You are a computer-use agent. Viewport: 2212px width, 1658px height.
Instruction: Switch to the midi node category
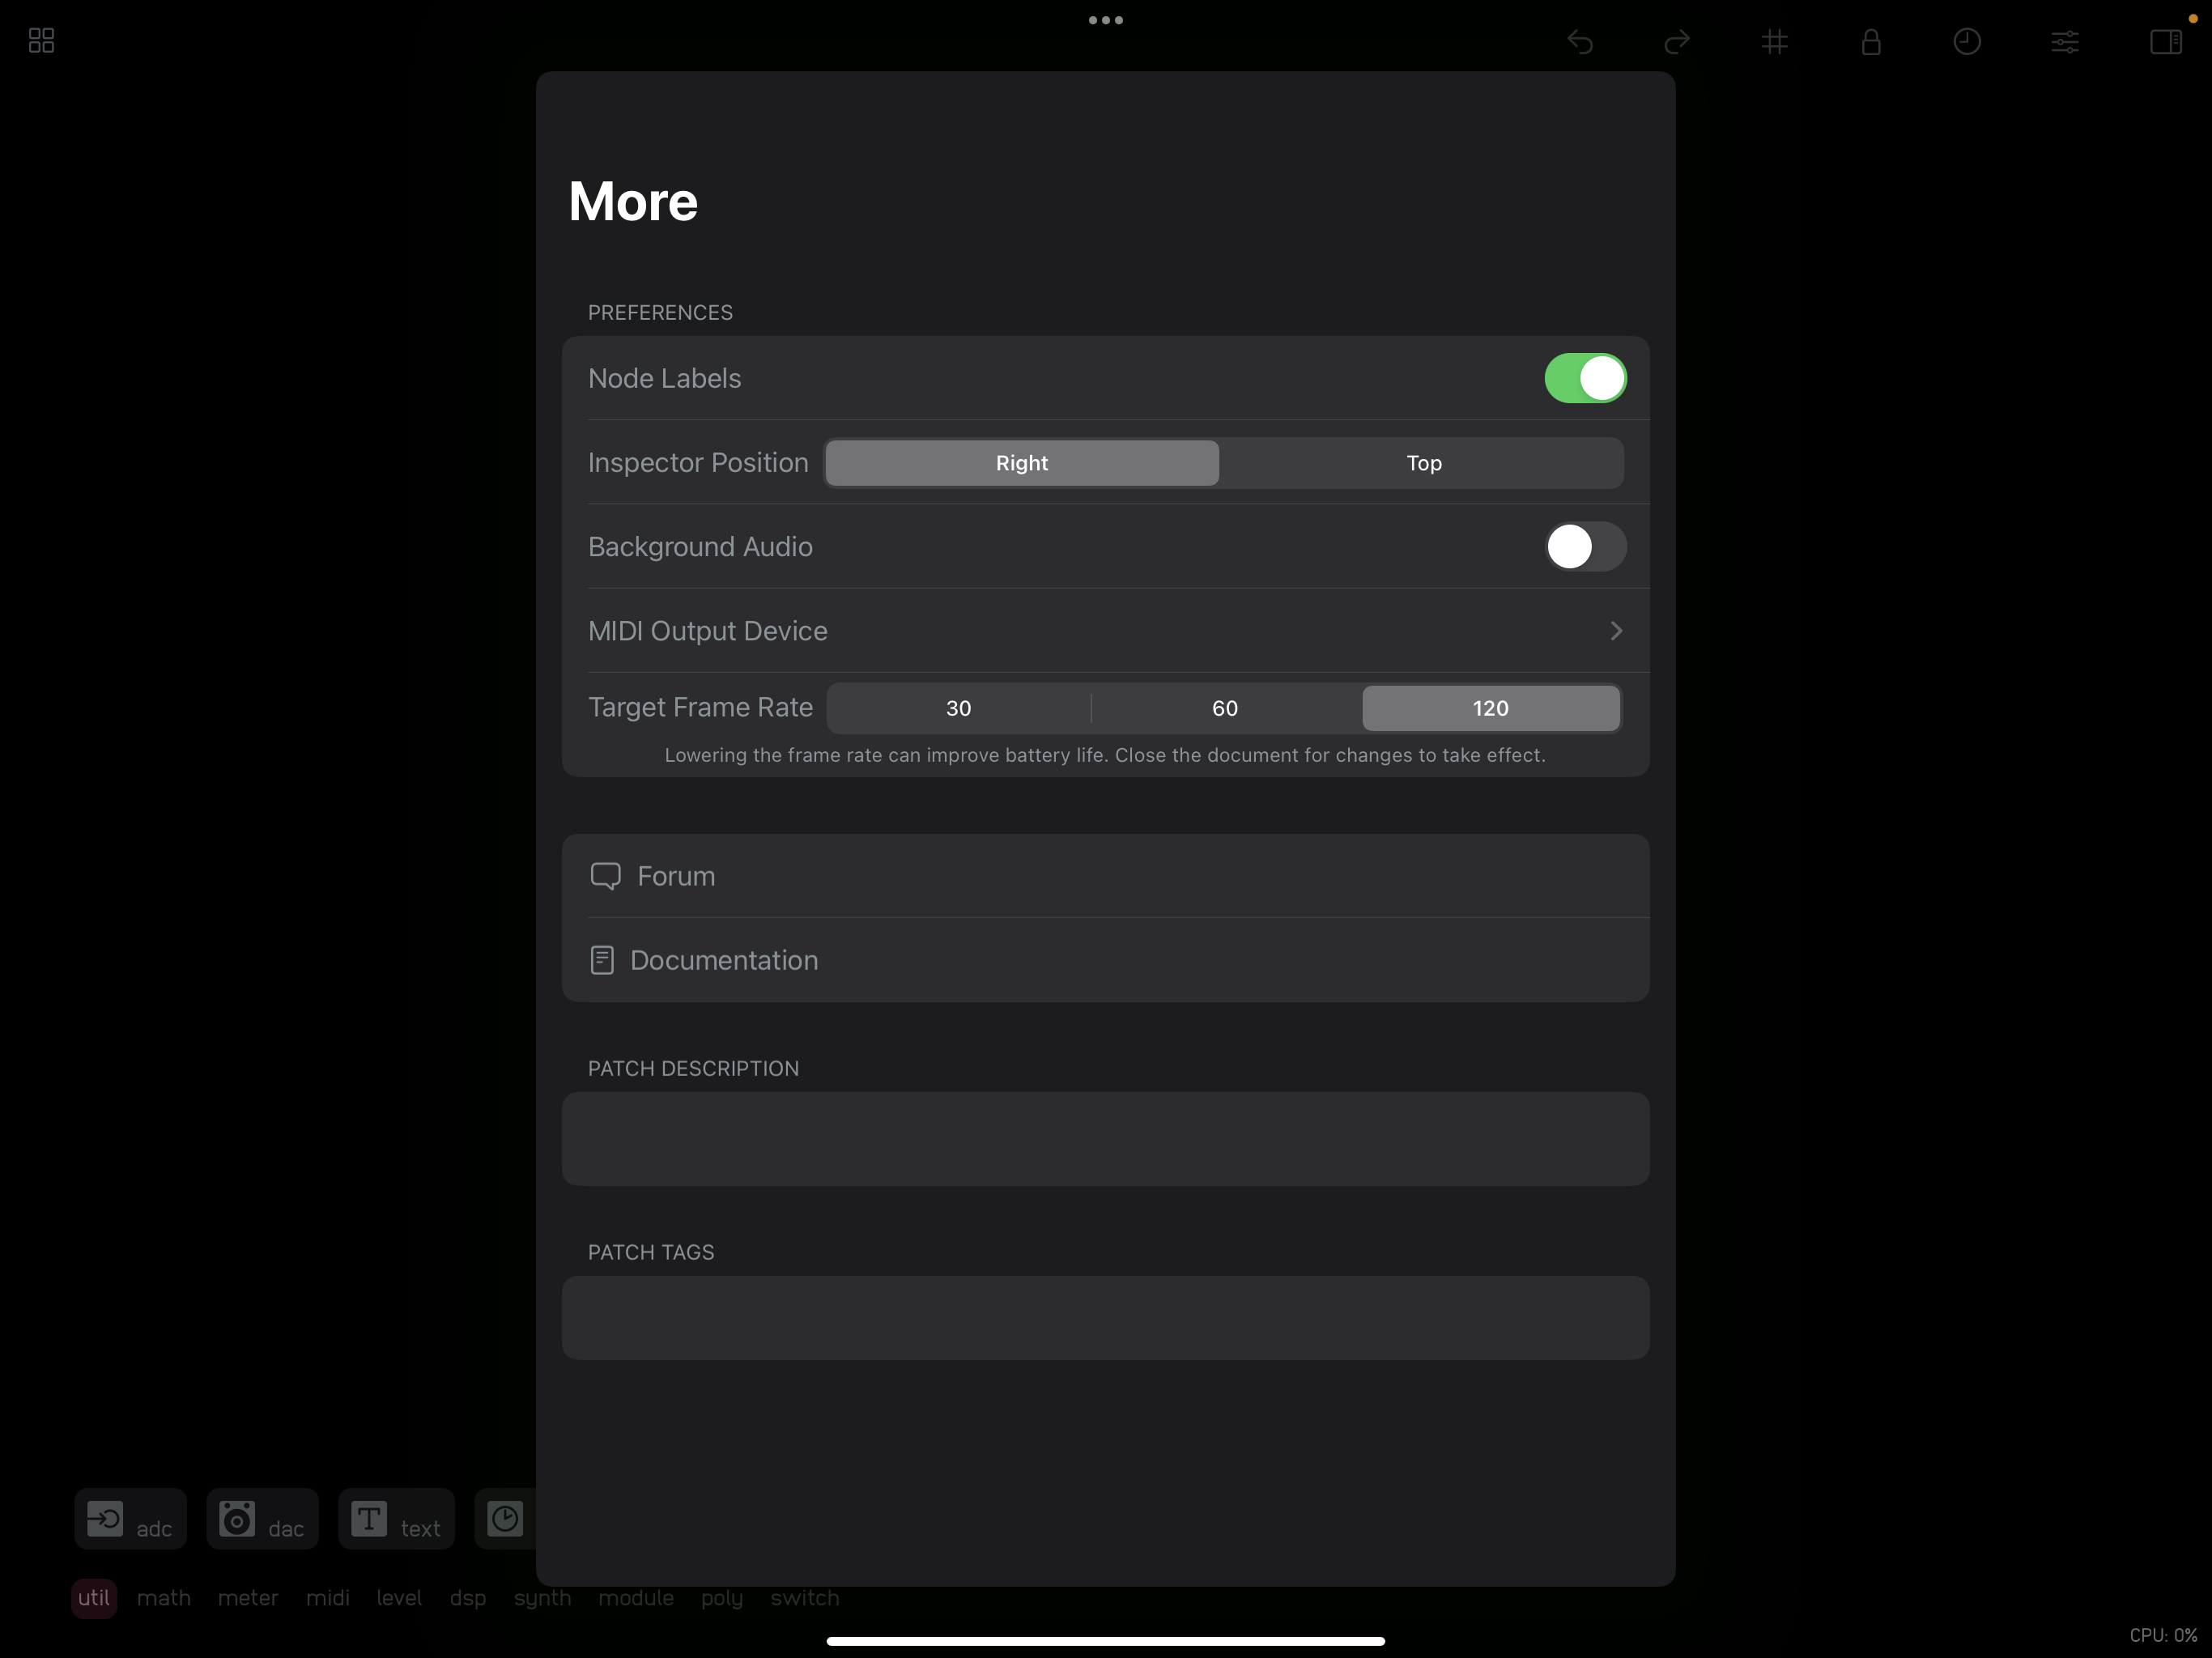[327, 1597]
